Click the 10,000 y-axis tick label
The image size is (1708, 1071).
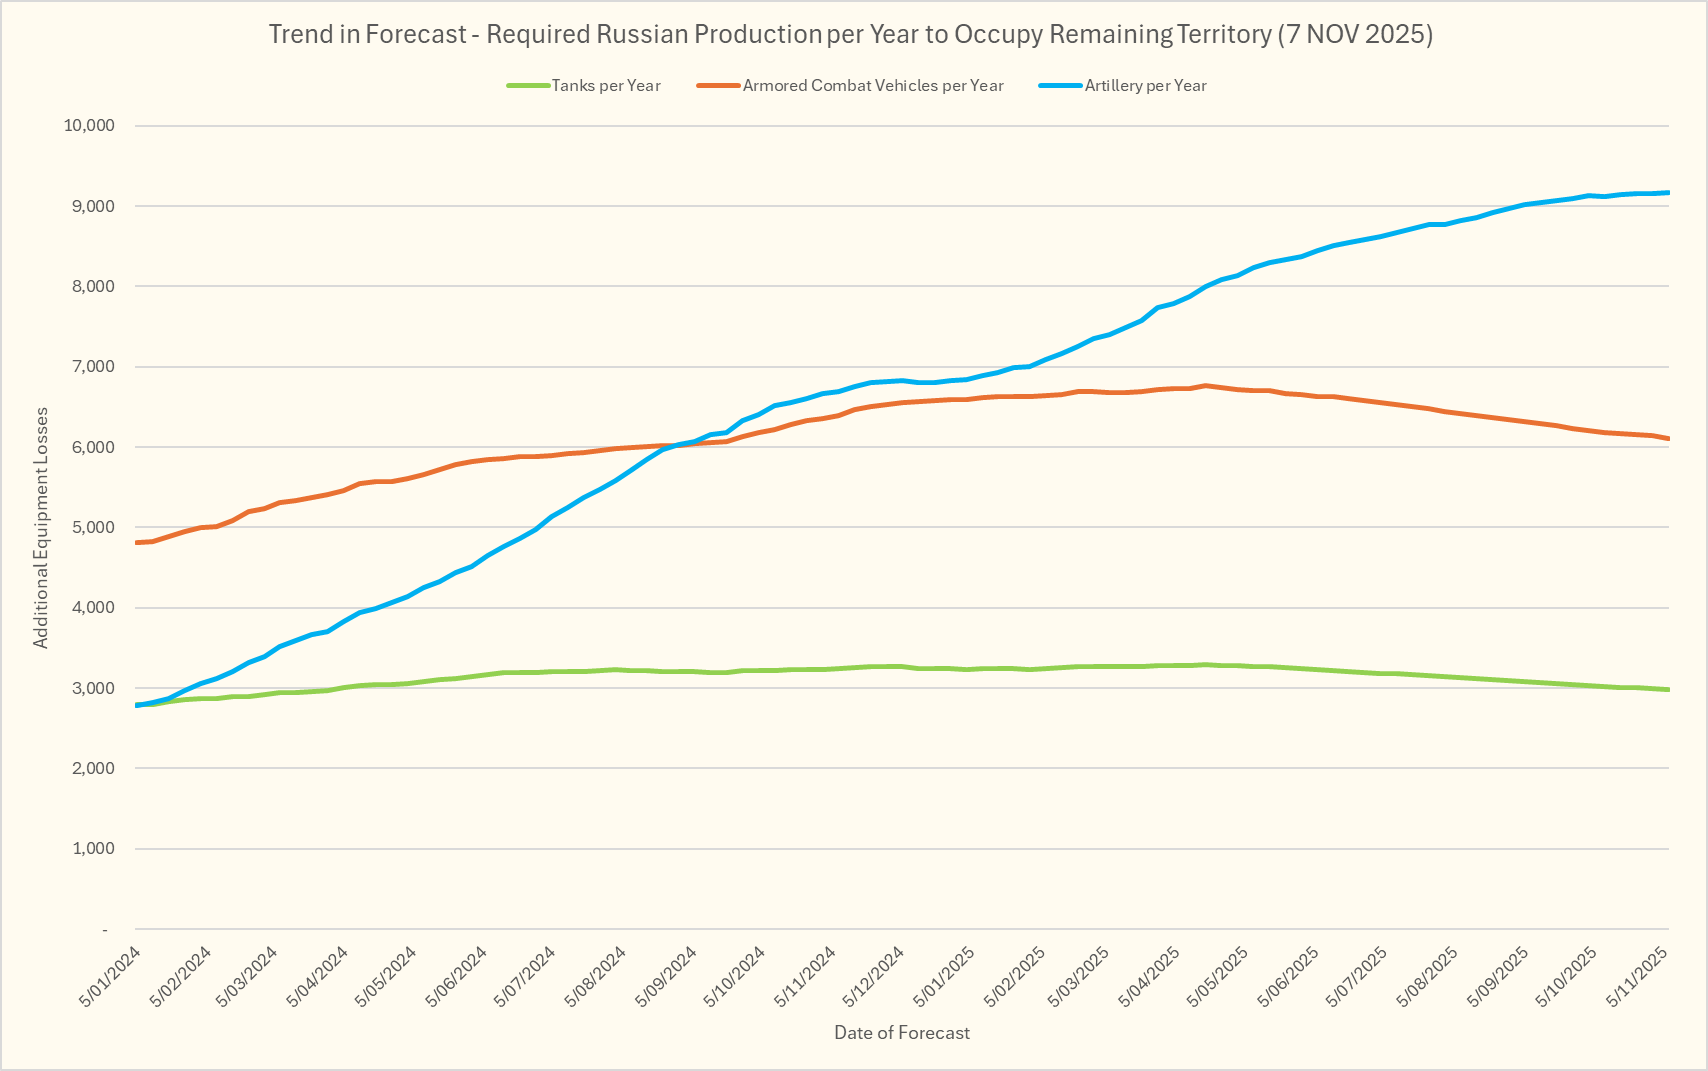tap(89, 126)
